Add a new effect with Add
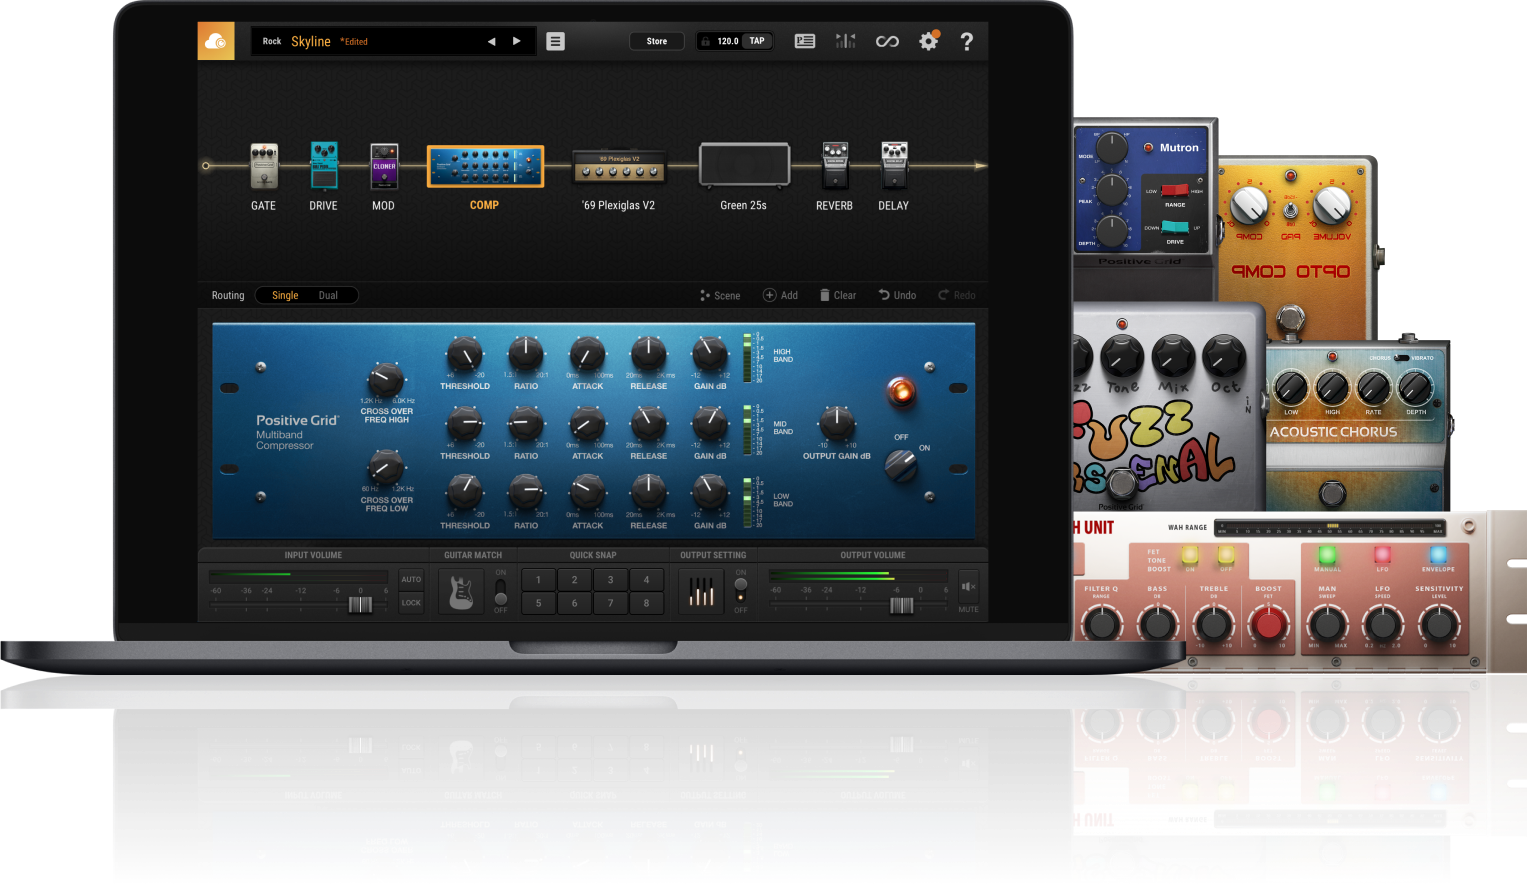The height and width of the screenshot is (885, 1527). [x=780, y=295]
